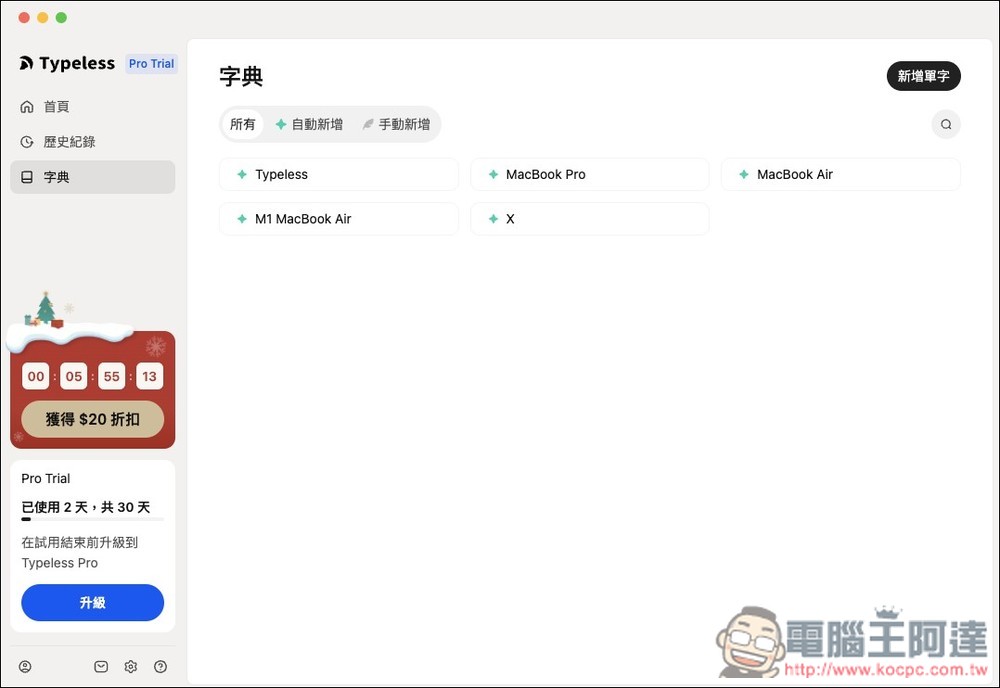Click the sparkle icon on the MacBook Pro entry

492,174
